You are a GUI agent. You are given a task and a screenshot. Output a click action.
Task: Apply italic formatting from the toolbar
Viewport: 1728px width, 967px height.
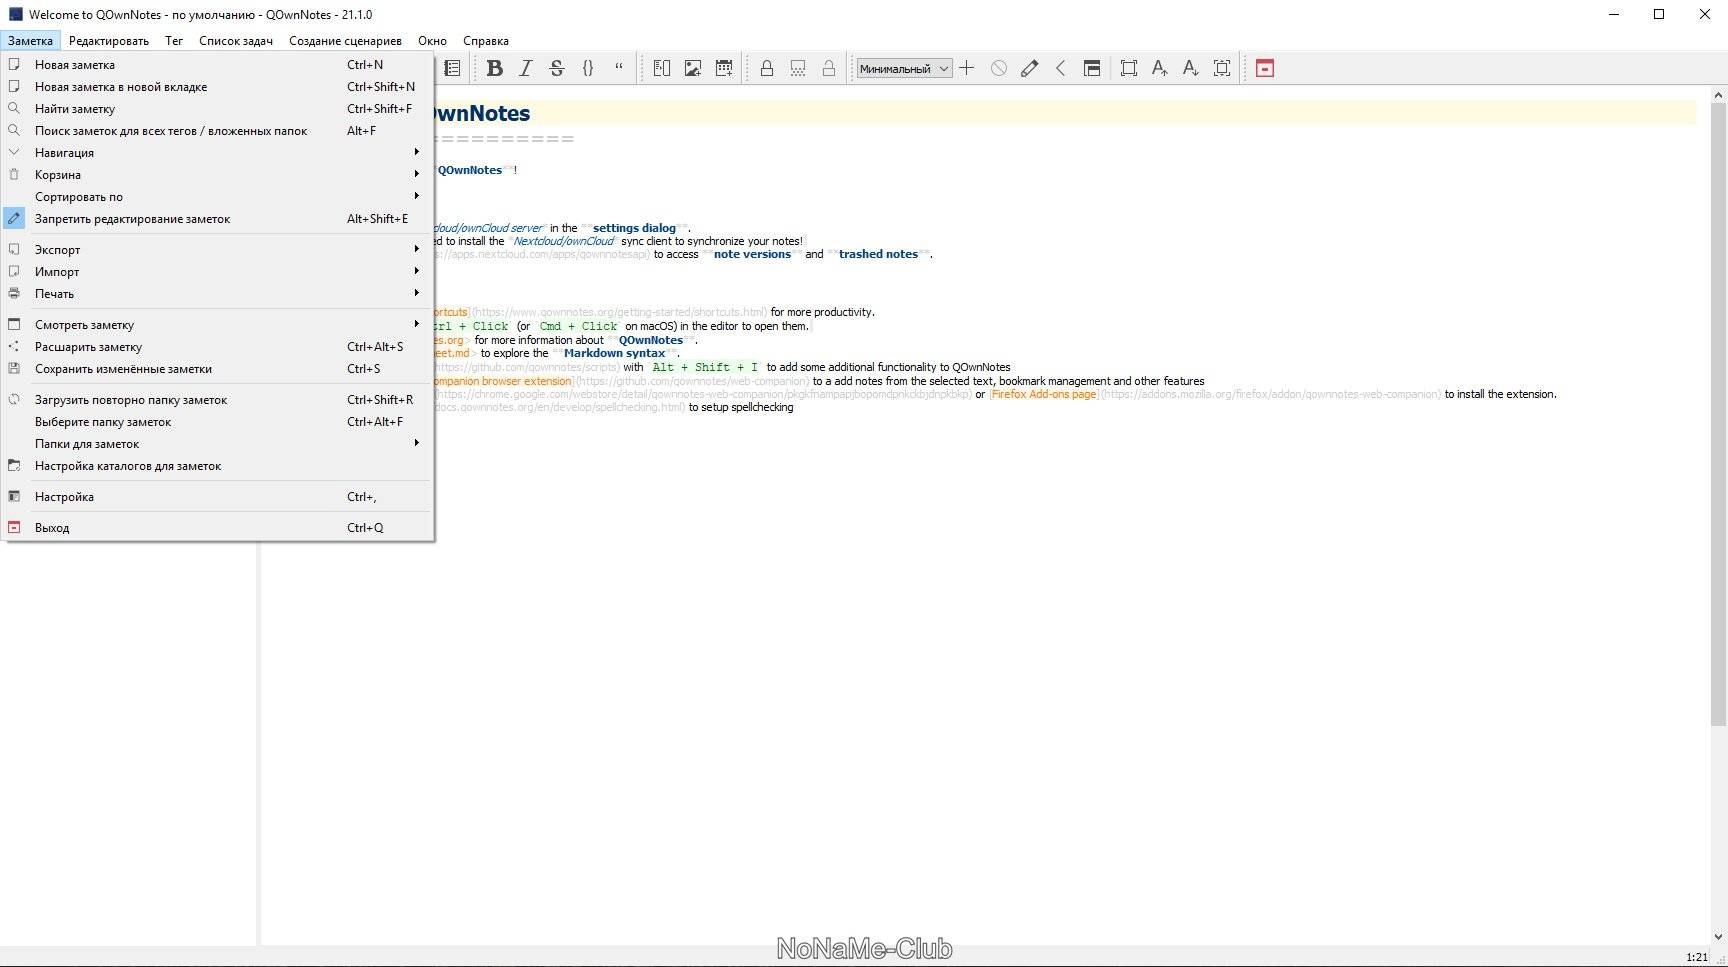coord(526,68)
